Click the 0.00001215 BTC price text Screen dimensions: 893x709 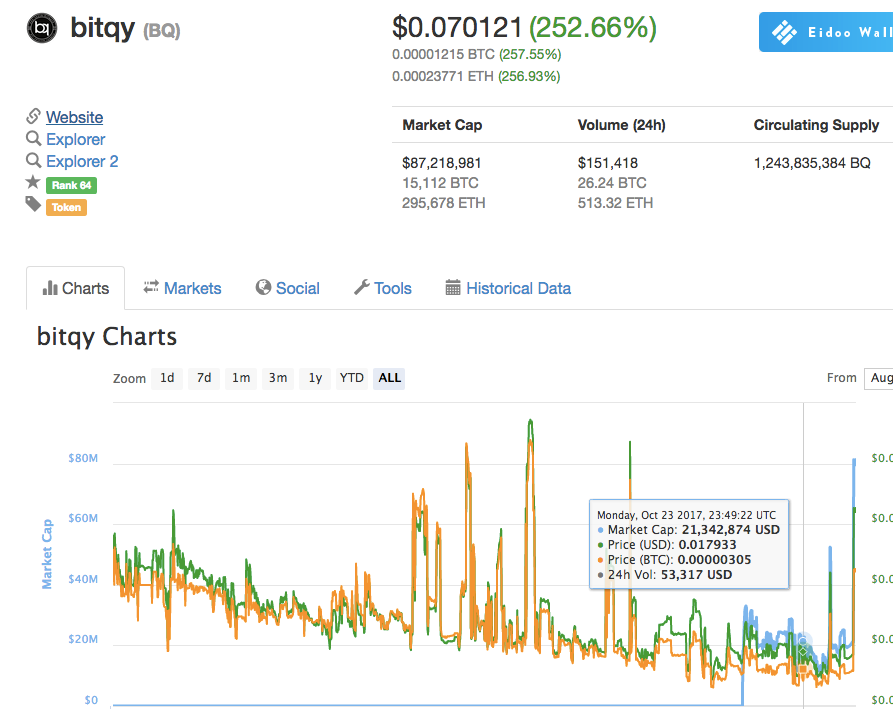[x=443, y=55]
